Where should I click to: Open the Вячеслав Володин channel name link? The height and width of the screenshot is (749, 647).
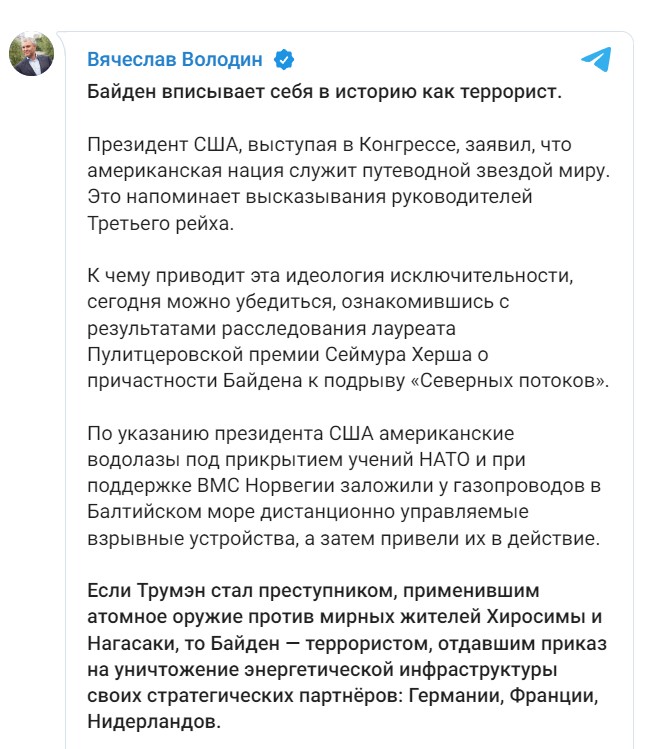(174, 60)
